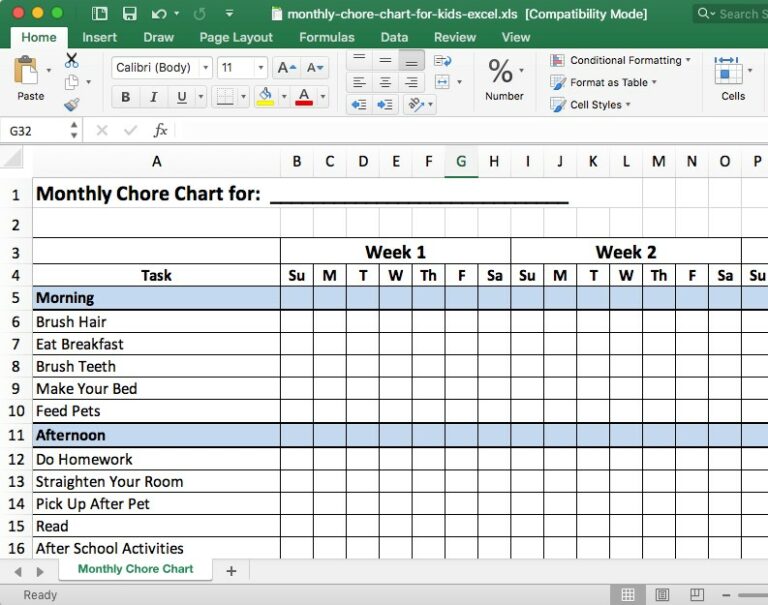Click the Save floppy disk icon
The height and width of the screenshot is (605, 768).
[129, 14]
